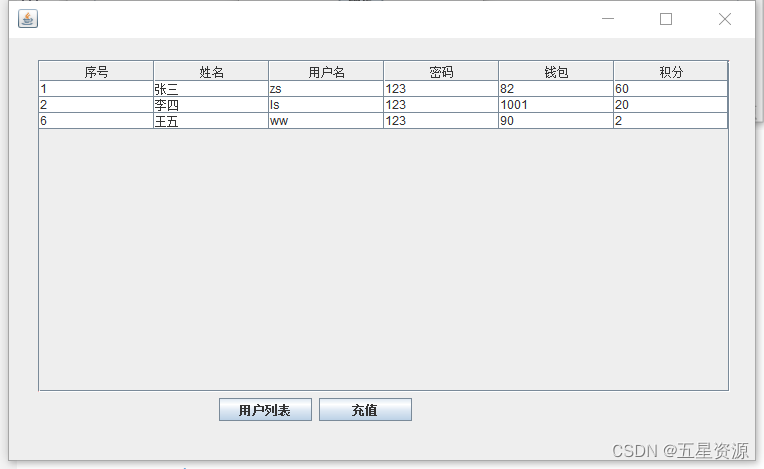Select the name cell 李四

211,105
